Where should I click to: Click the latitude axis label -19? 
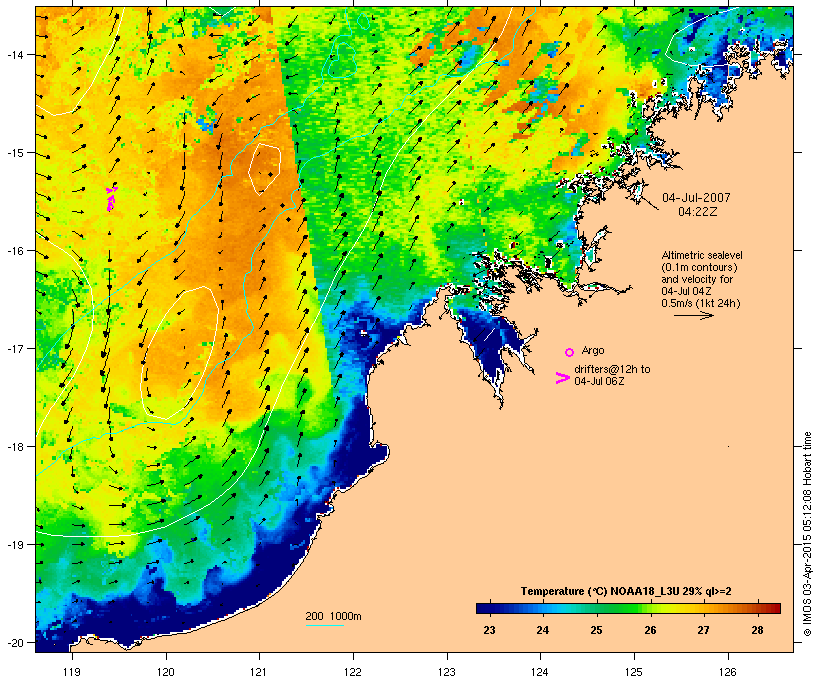15,545
